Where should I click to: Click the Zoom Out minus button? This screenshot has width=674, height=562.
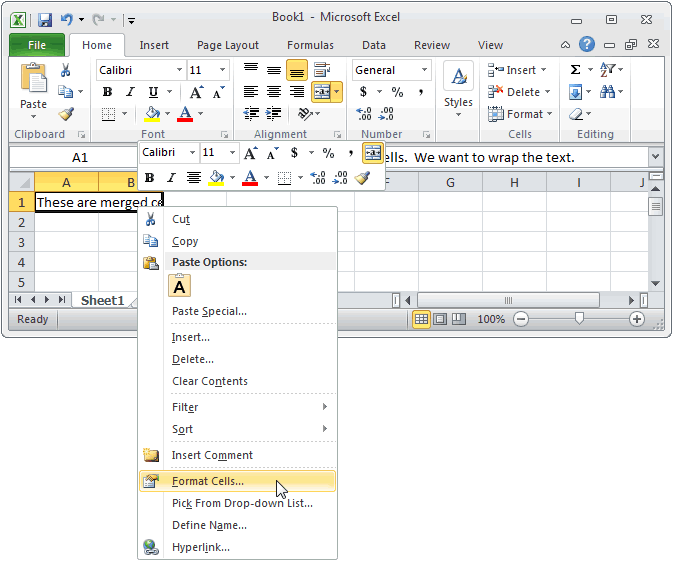(x=521, y=319)
